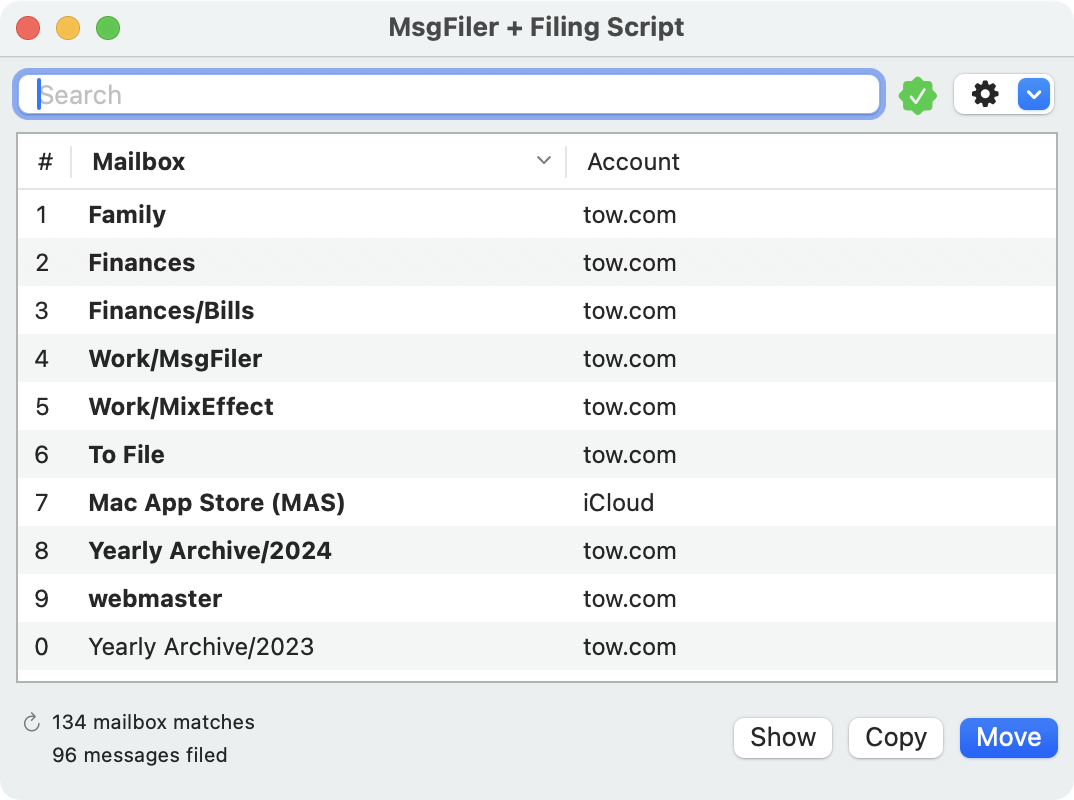Select the Finances/Bills mailbox
This screenshot has width=1074, height=800.
171,311
